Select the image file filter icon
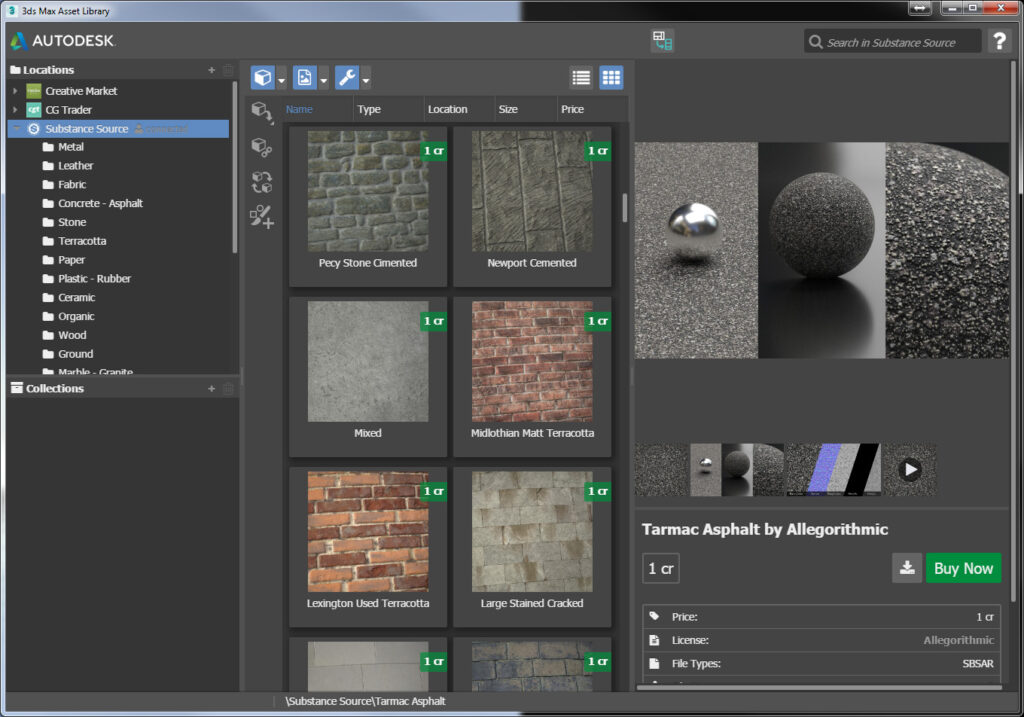This screenshot has width=1024, height=717. pos(304,78)
